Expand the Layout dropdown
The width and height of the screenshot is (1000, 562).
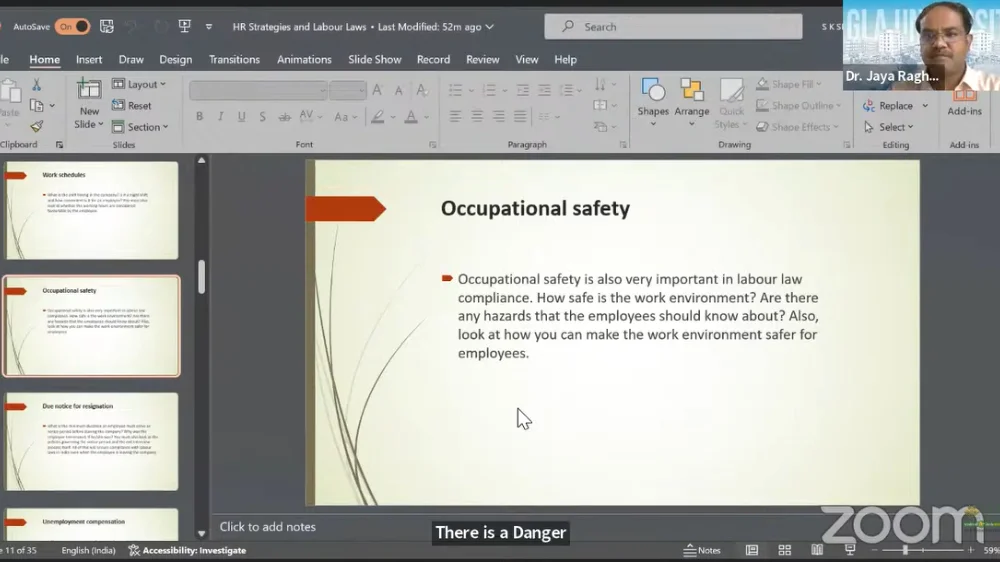click(x=140, y=85)
